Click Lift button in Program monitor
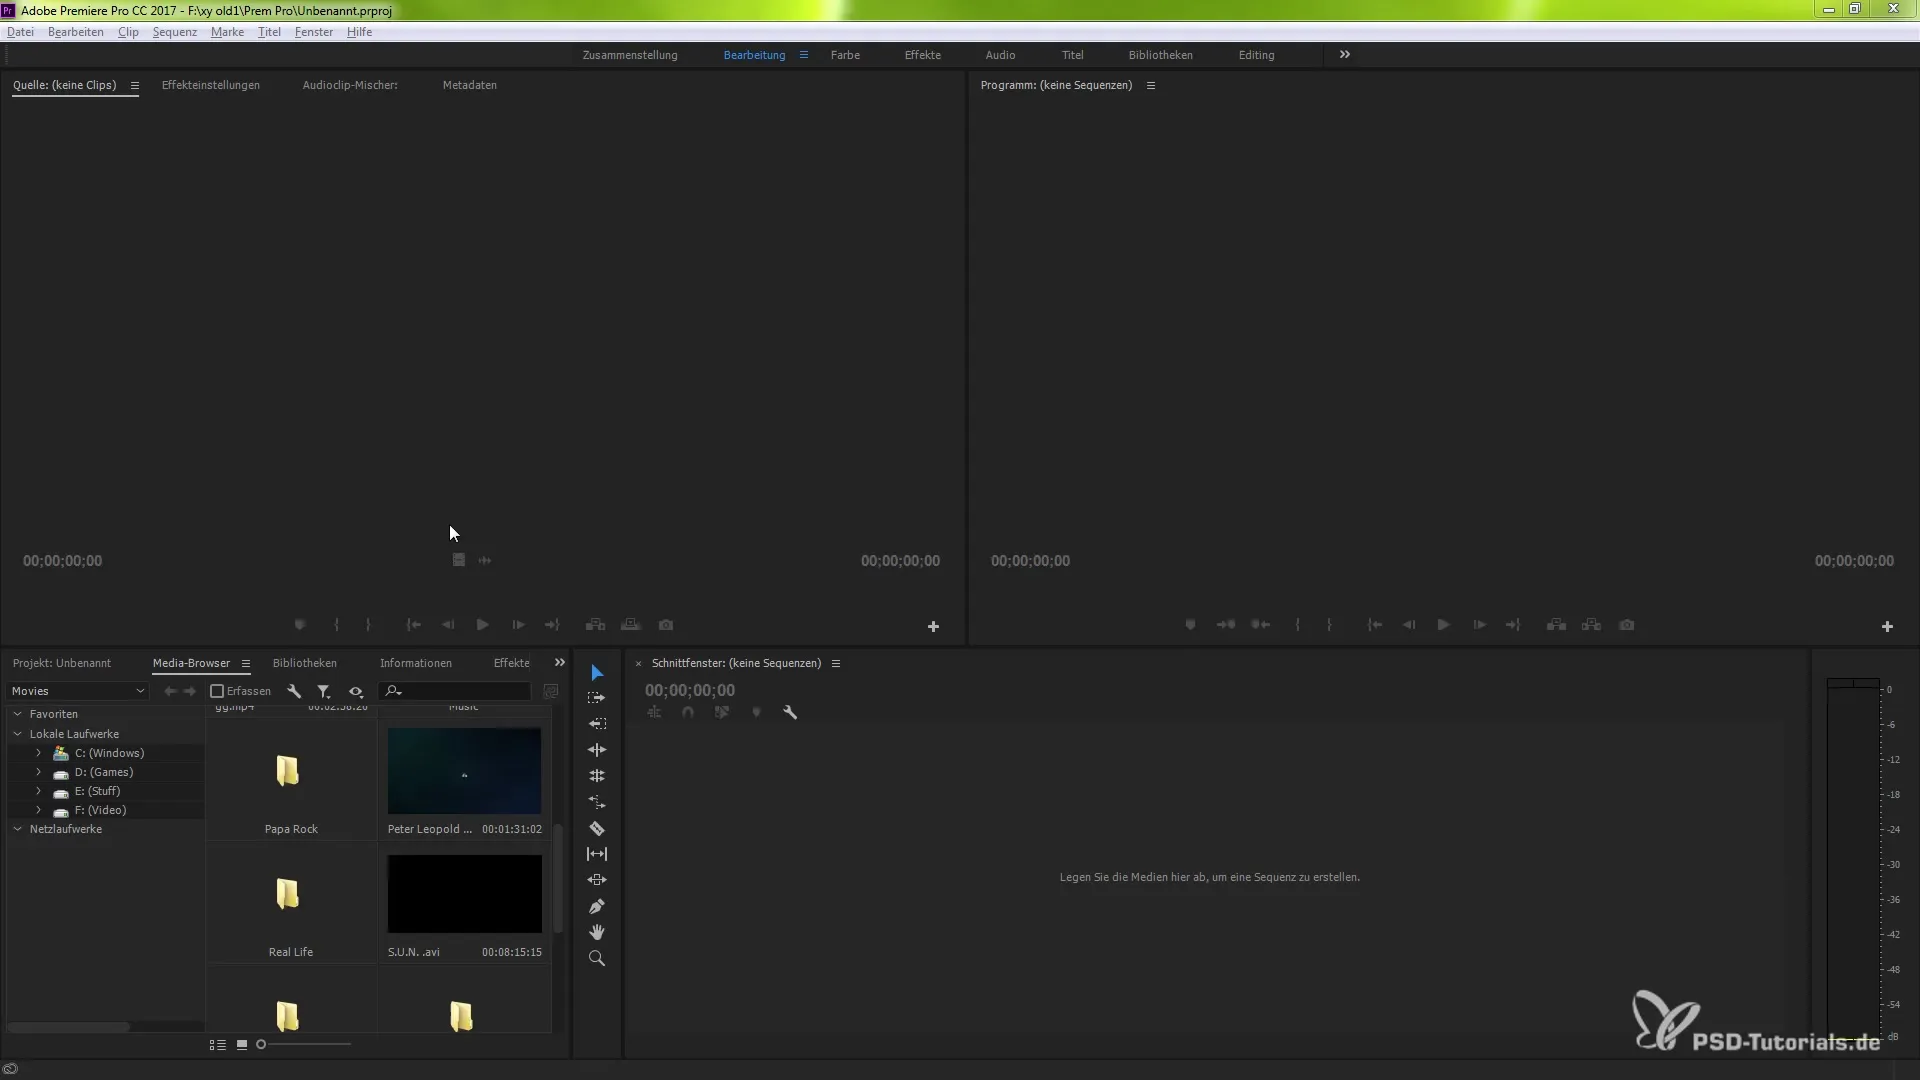Viewport: 1920px width, 1080px height. coord(1556,625)
